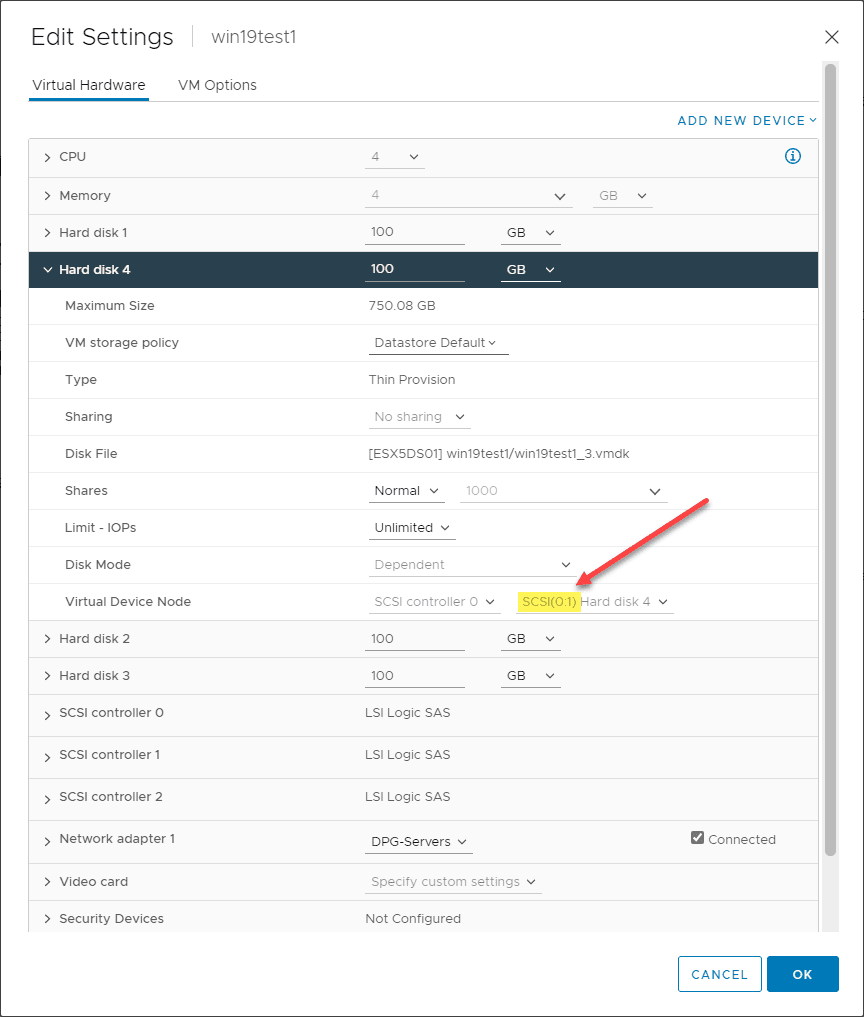Expand the Hard disk 1 section
The height and width of the screenshot is (1017, 864).
coord(47,233)
